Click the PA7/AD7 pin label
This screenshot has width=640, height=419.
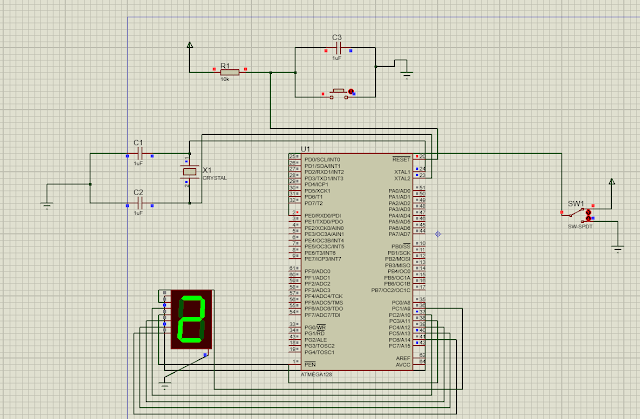[x=399, y=234]
